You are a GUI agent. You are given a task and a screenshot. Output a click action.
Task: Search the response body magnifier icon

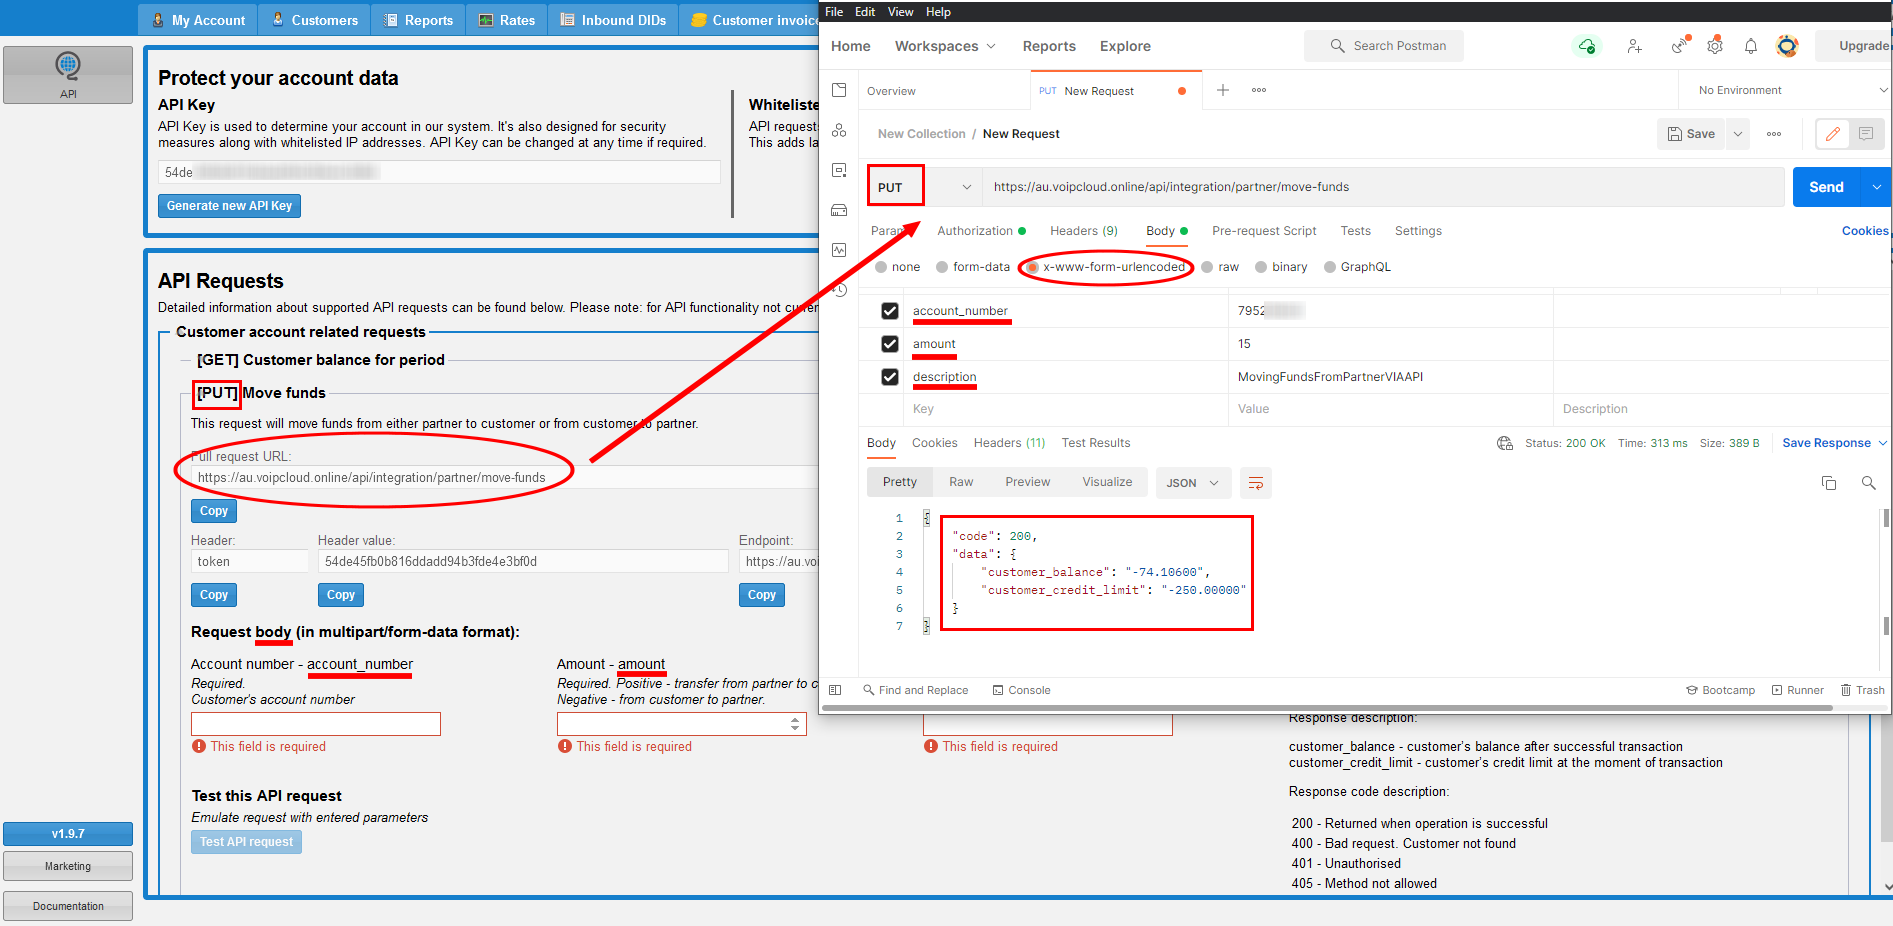pyautogui.click(x=1868, y=483)
